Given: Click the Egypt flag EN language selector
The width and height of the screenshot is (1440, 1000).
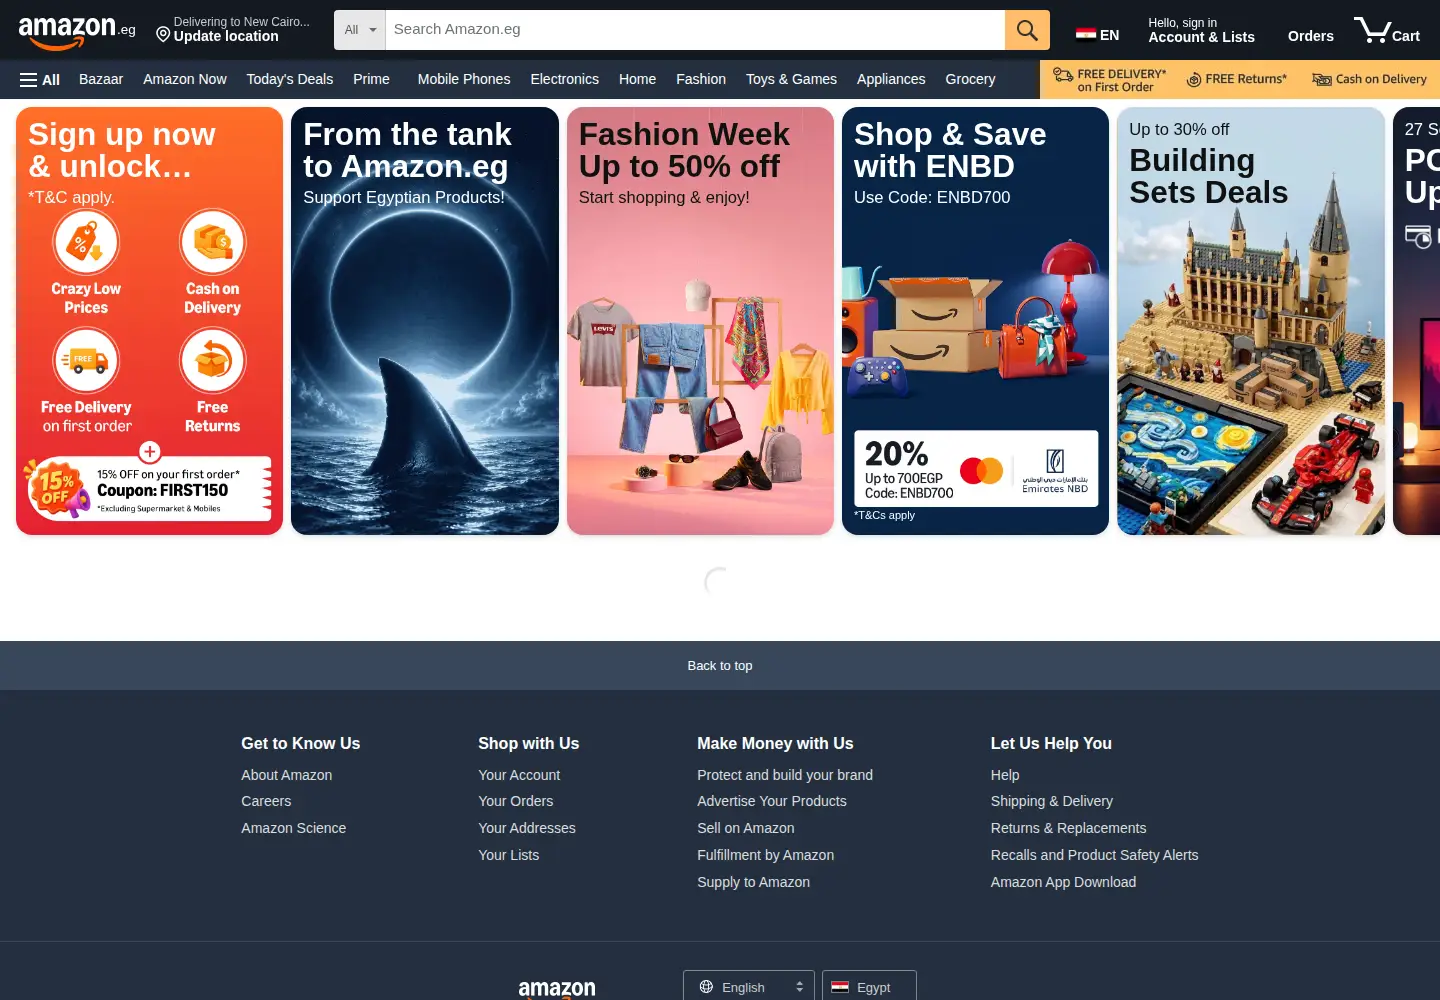Looking at the screenshot, I should pos(1097,35).
